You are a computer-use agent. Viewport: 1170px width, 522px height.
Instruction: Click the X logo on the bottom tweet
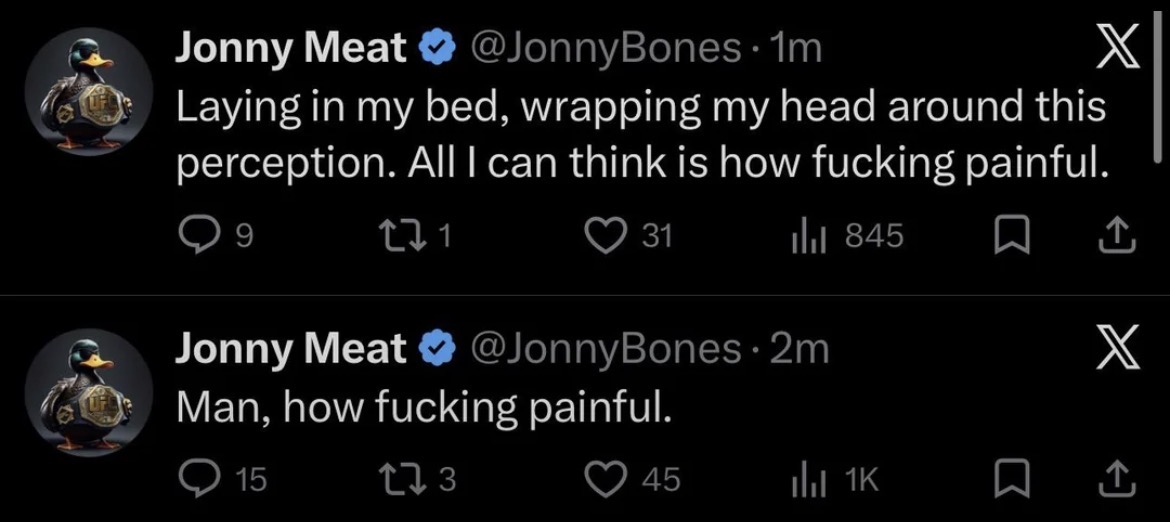point(1118,349)
